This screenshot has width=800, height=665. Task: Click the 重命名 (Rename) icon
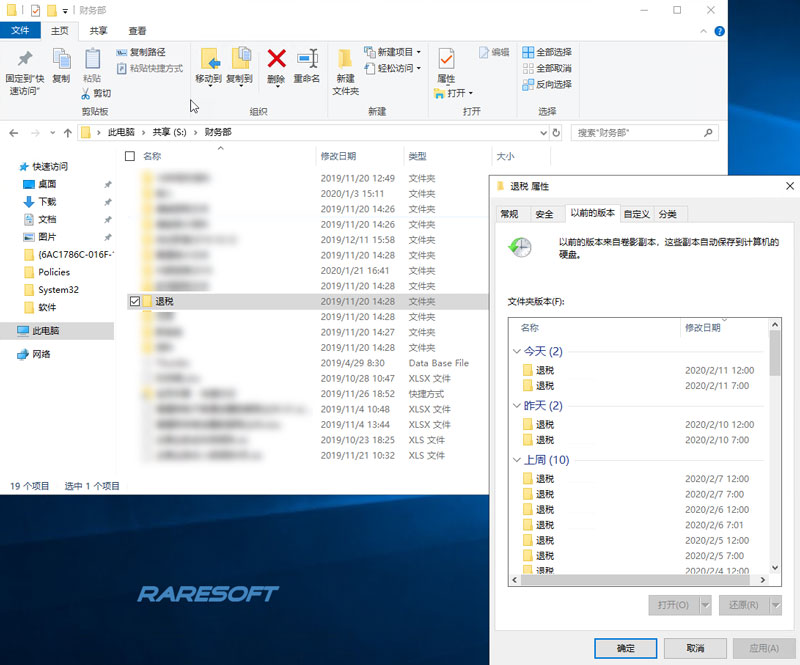[x=307, y=59]
